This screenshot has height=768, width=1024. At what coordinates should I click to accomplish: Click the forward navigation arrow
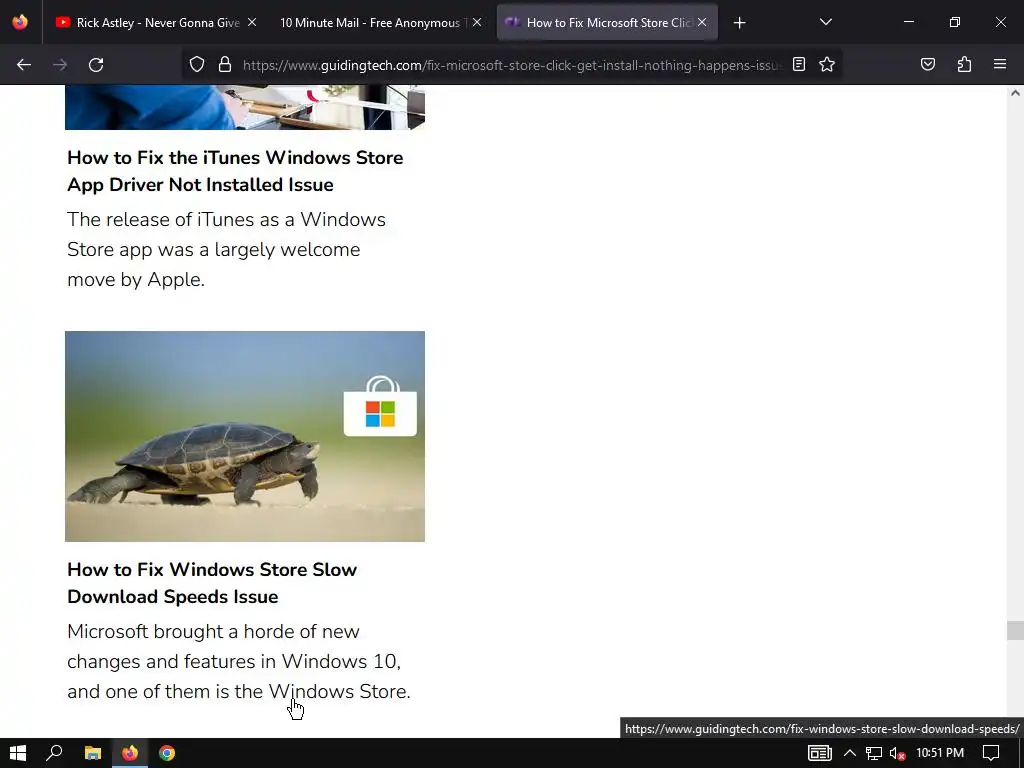click(x=60, y=65)
